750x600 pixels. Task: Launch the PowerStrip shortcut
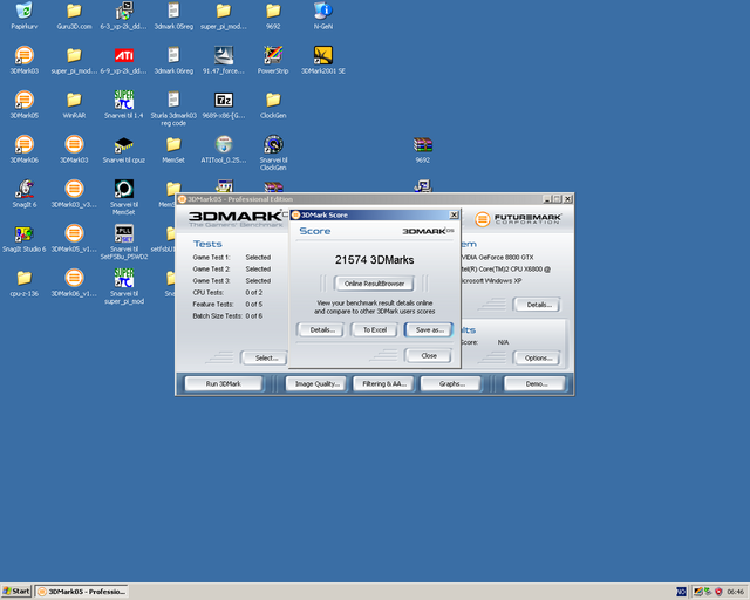point(273,61)
